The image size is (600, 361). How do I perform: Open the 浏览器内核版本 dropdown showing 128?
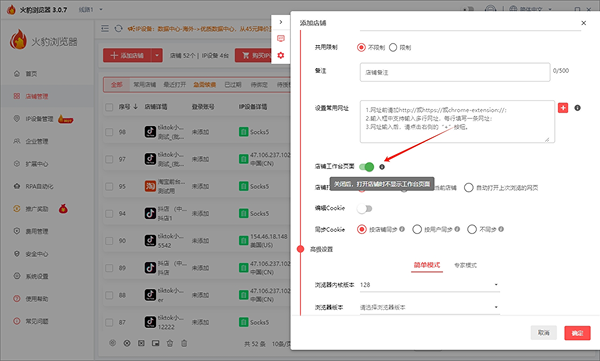pyautogui.click(x=430, y=285)
